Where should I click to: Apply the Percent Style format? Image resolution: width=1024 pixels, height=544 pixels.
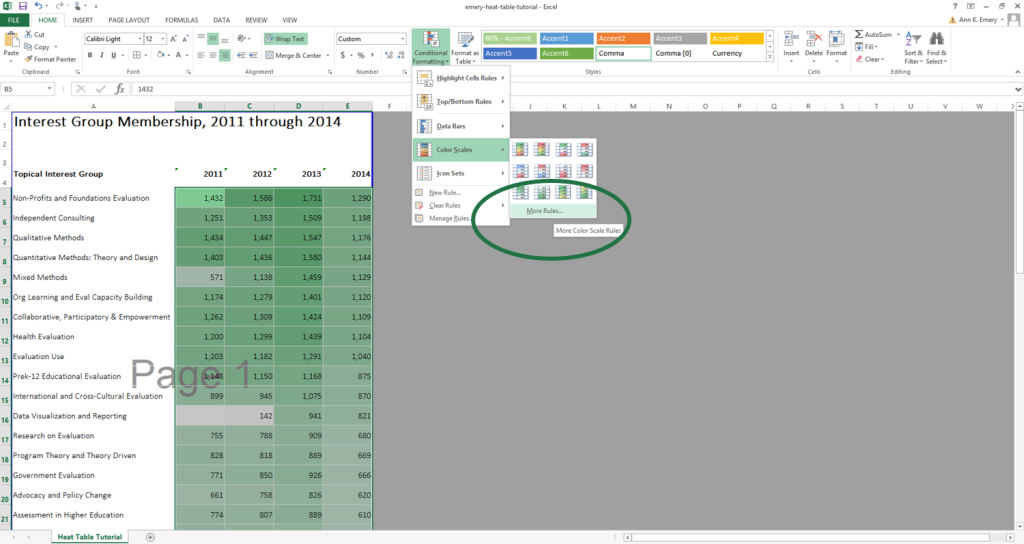click(357, 56)
